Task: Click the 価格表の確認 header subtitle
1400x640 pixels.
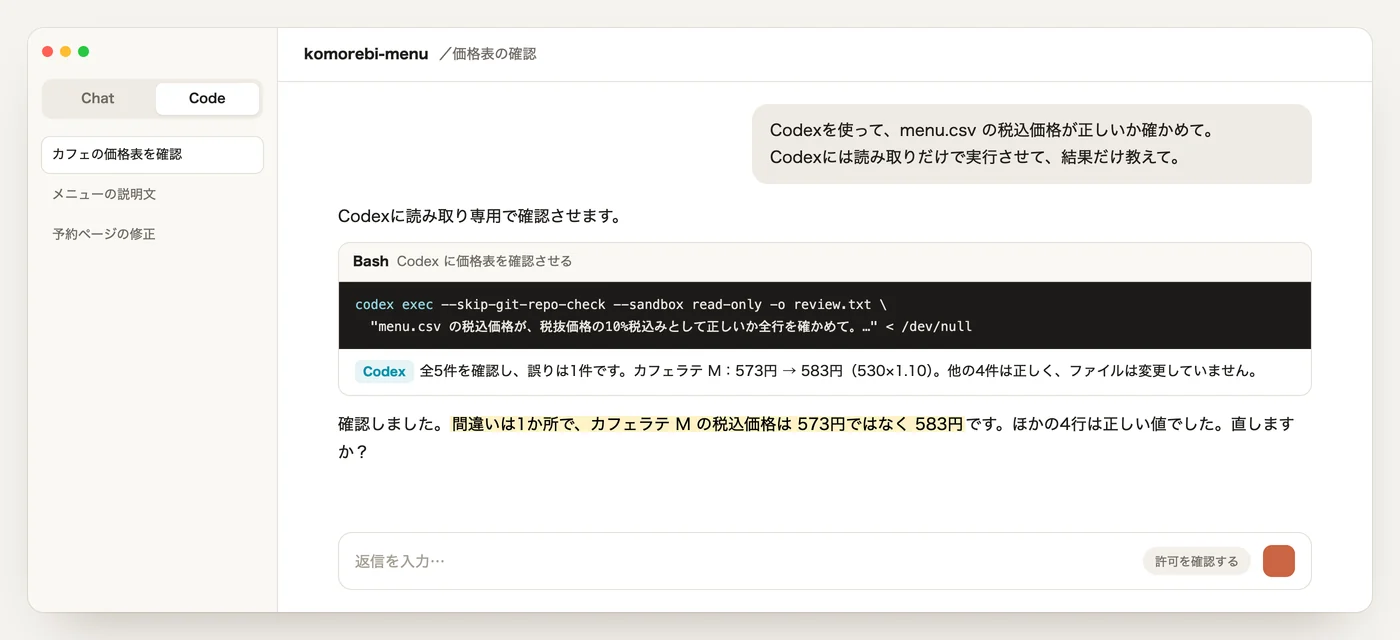Action: [488, 54]
